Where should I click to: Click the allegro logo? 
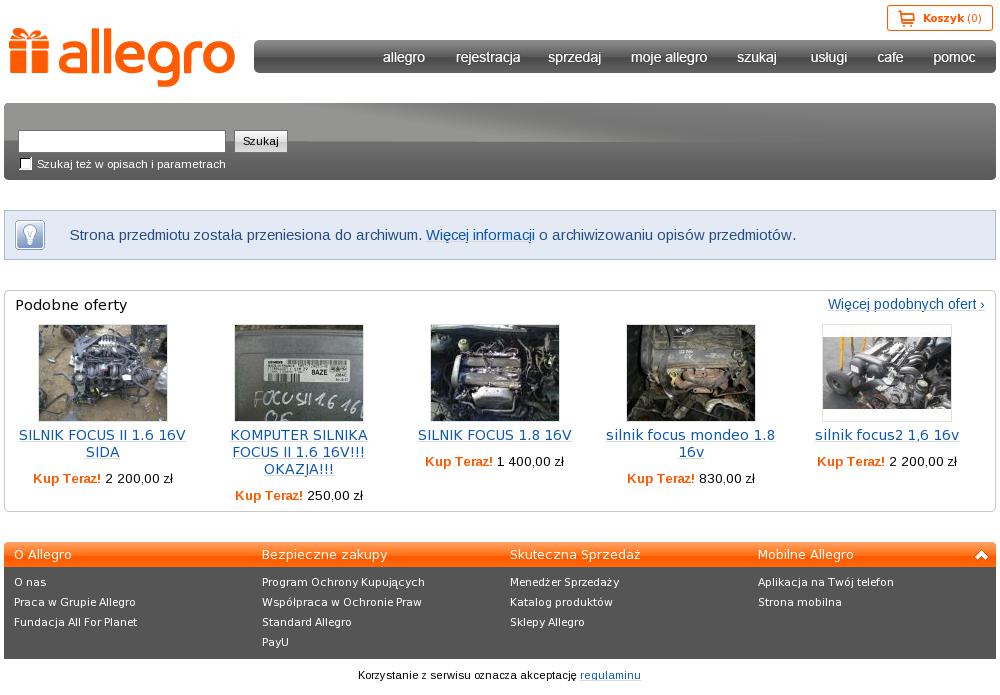point(122,57)
